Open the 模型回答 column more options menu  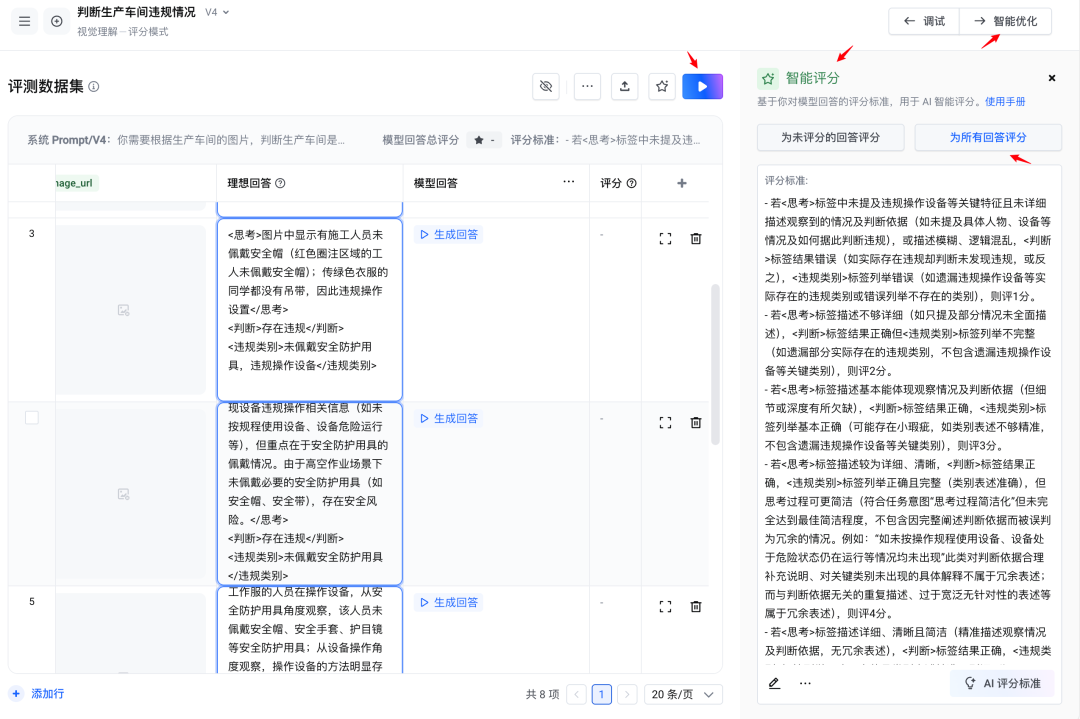tap(569, 182)
